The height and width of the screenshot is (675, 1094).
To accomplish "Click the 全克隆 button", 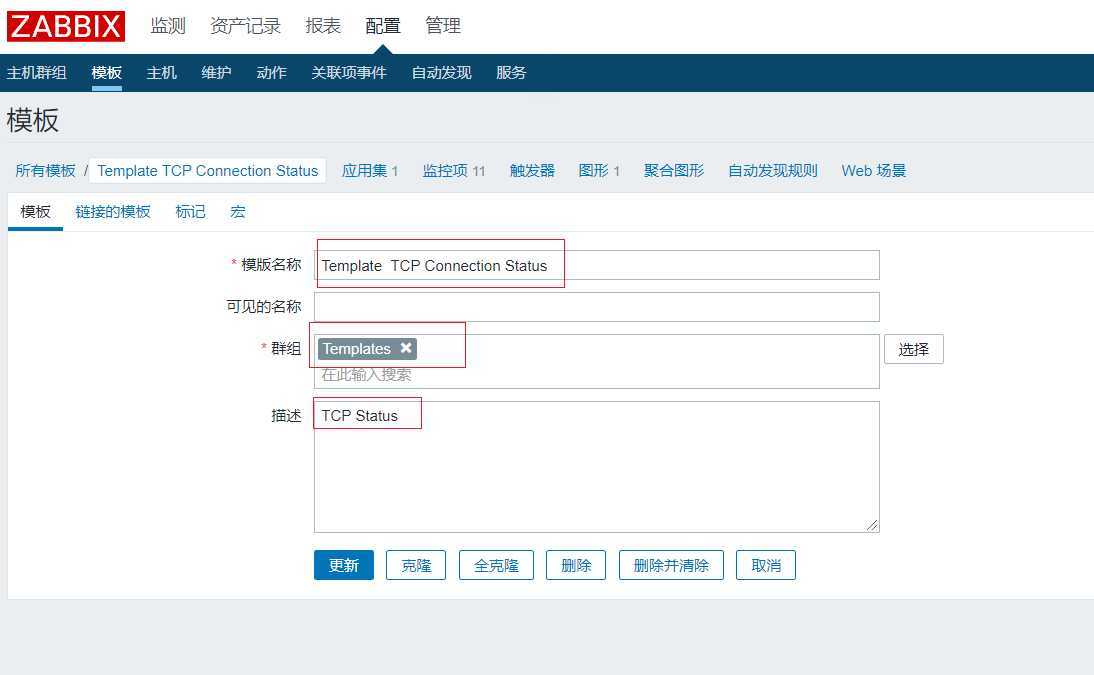I will tap(496, 565).
